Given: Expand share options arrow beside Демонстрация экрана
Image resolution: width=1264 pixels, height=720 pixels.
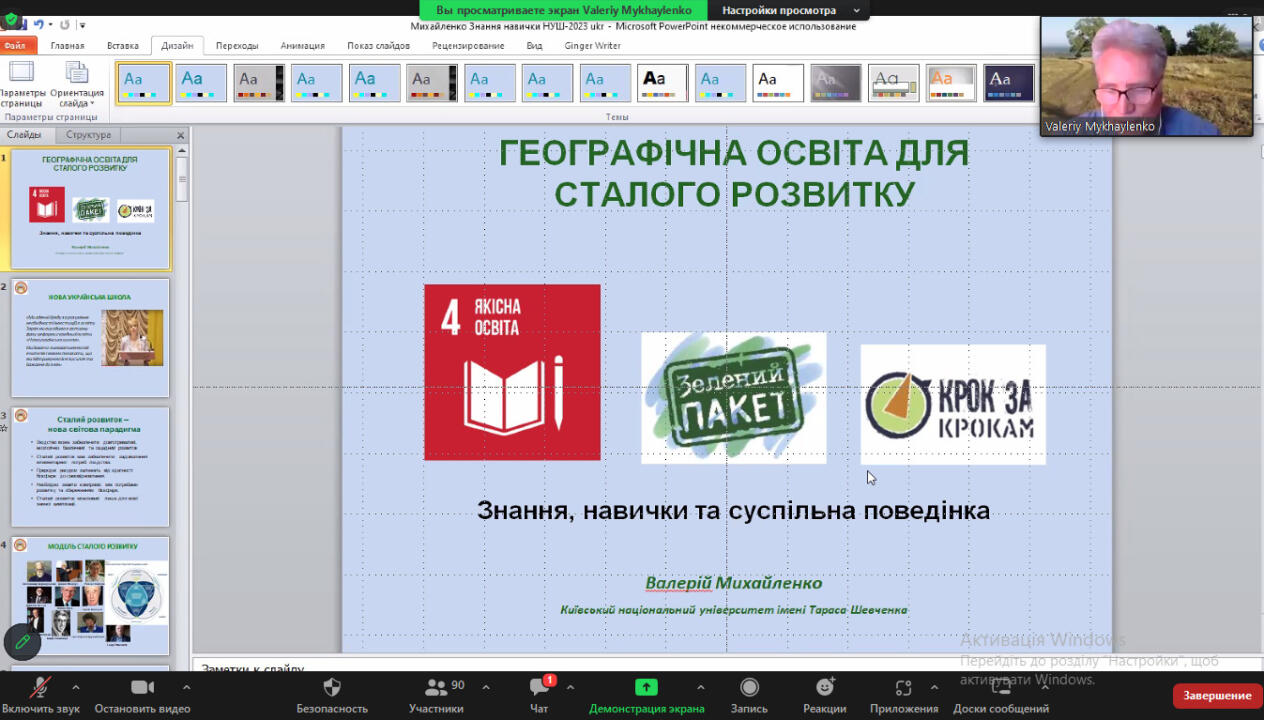Looking at the screenshot, I should pyautogui.click(x=700, y=687).
